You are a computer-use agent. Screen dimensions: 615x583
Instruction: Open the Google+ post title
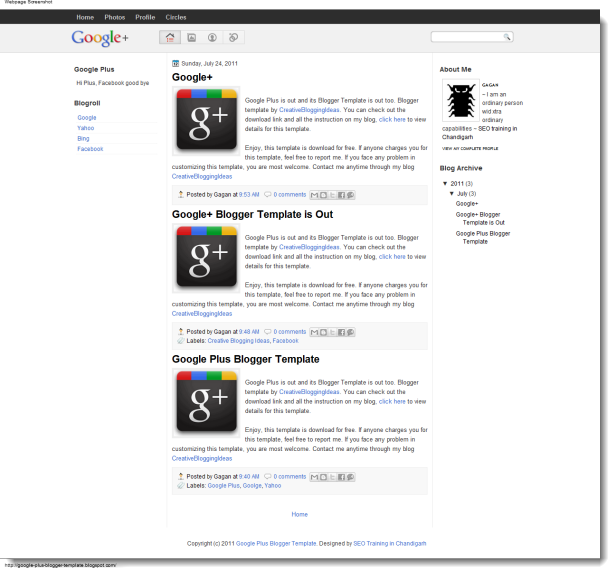click(x=192, y=77)
